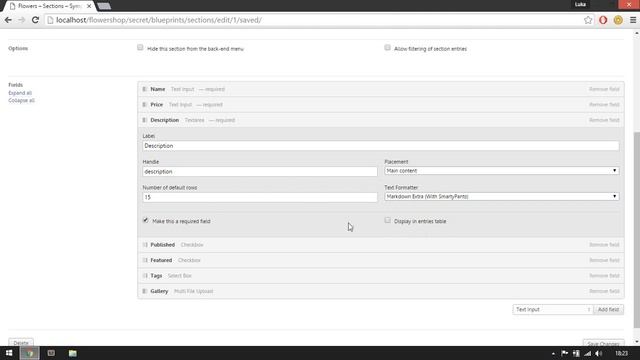Screen dimensions: 640x360
Task: Click the action center flag tray icon
Action: pyautogui.click(x=564, y=353)
